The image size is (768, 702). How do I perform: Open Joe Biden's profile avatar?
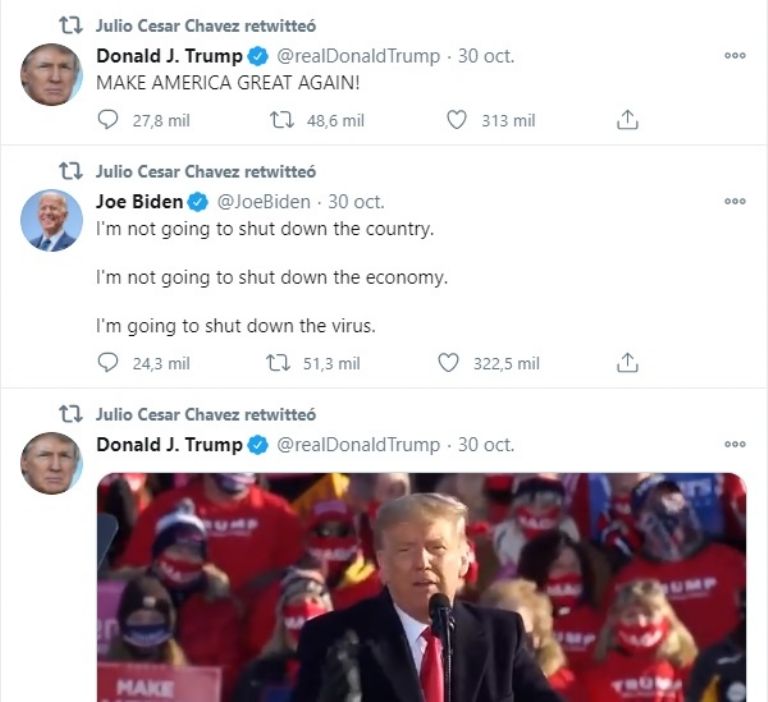51,220
